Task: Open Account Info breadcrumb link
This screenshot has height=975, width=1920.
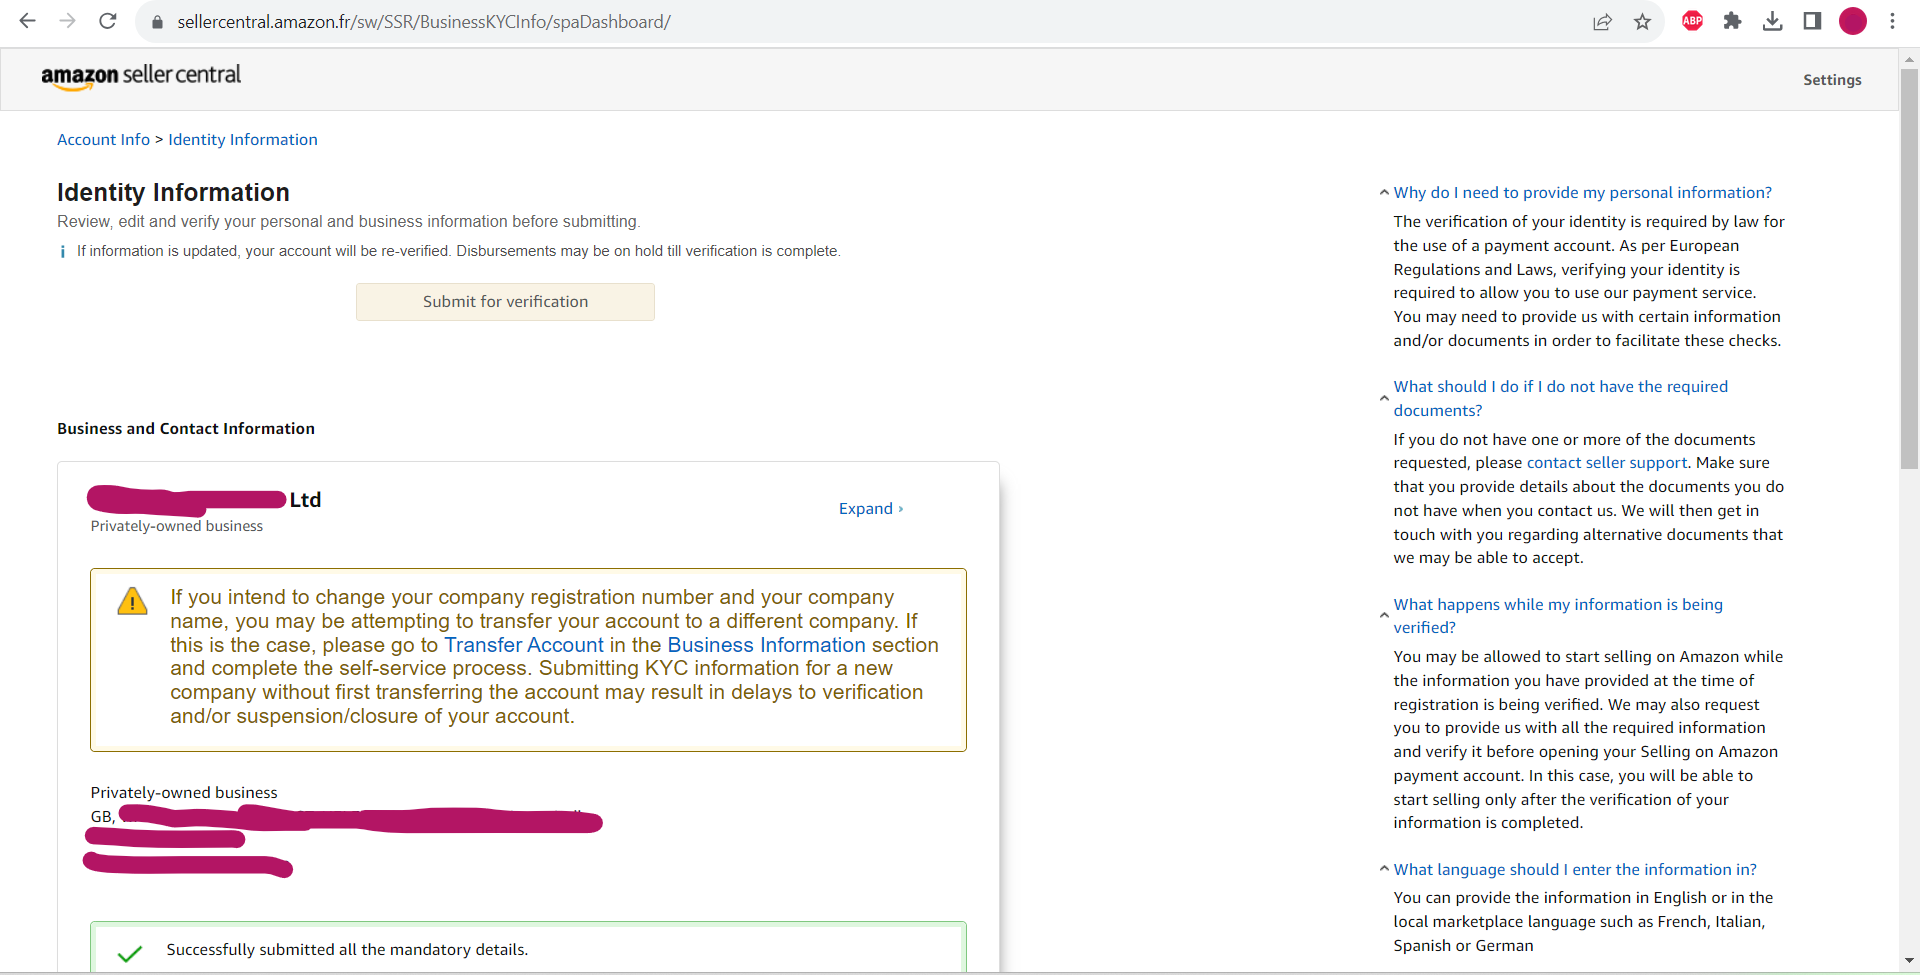Action: click(103, 140)
